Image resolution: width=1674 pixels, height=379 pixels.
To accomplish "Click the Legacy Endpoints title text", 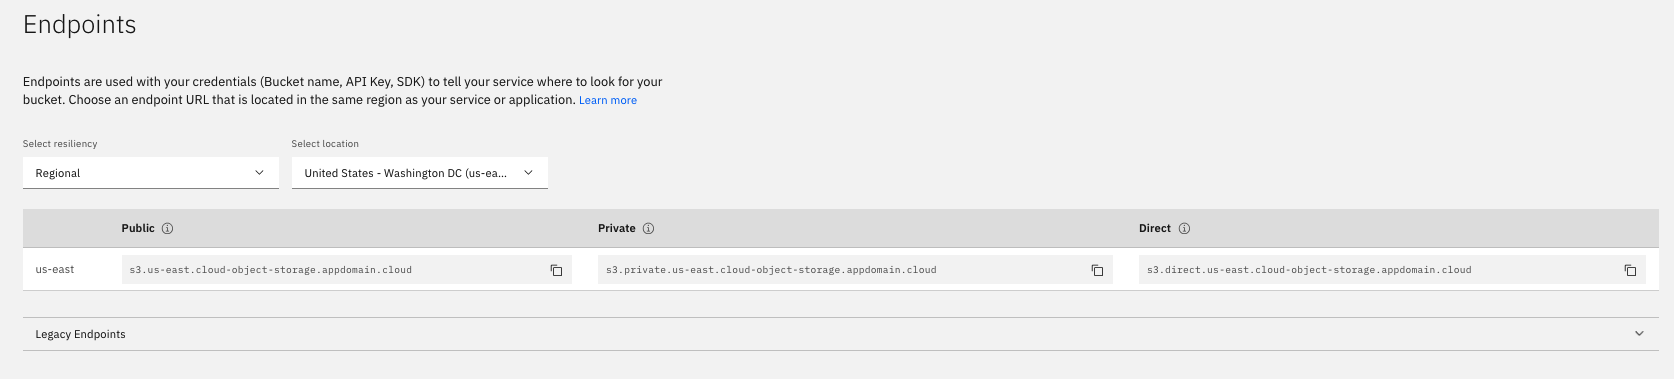I will pyautogui.click(x=80, y=334).
